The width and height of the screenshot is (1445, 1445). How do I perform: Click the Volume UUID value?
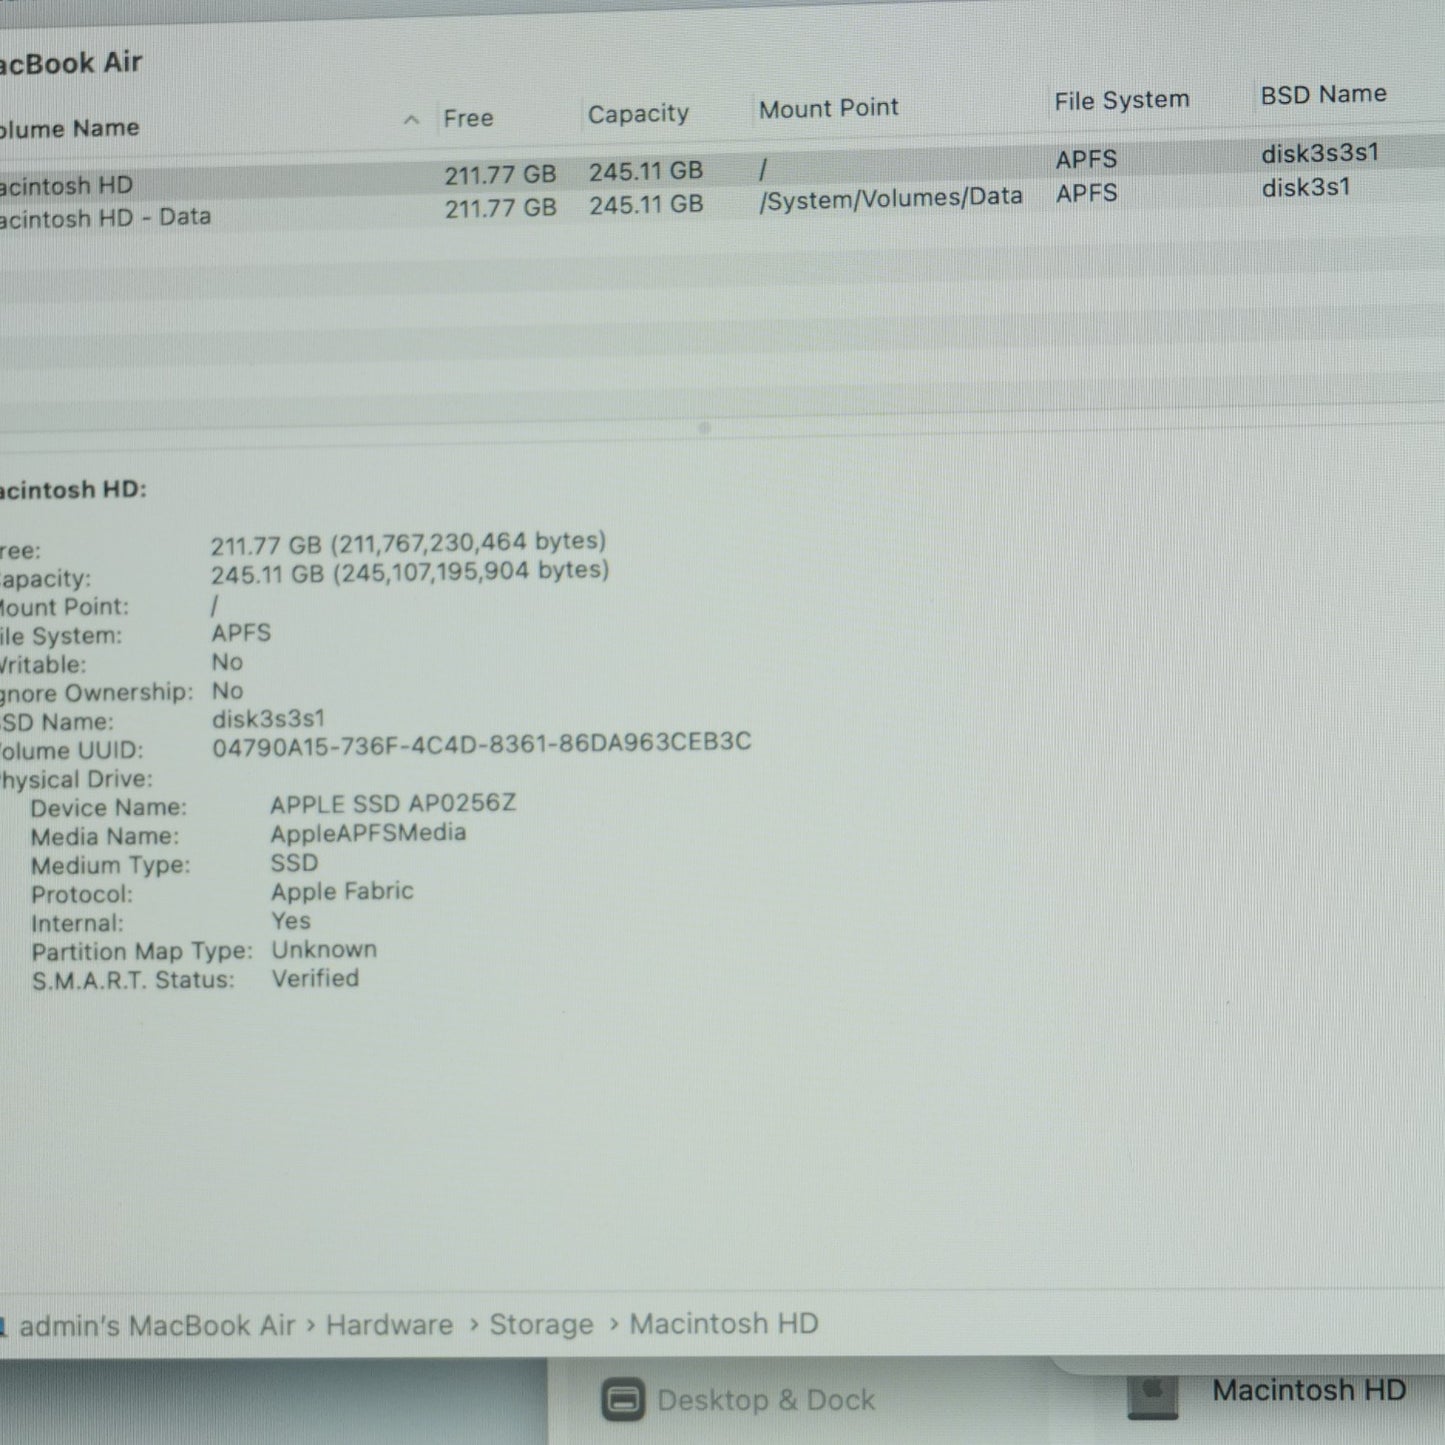481,743
